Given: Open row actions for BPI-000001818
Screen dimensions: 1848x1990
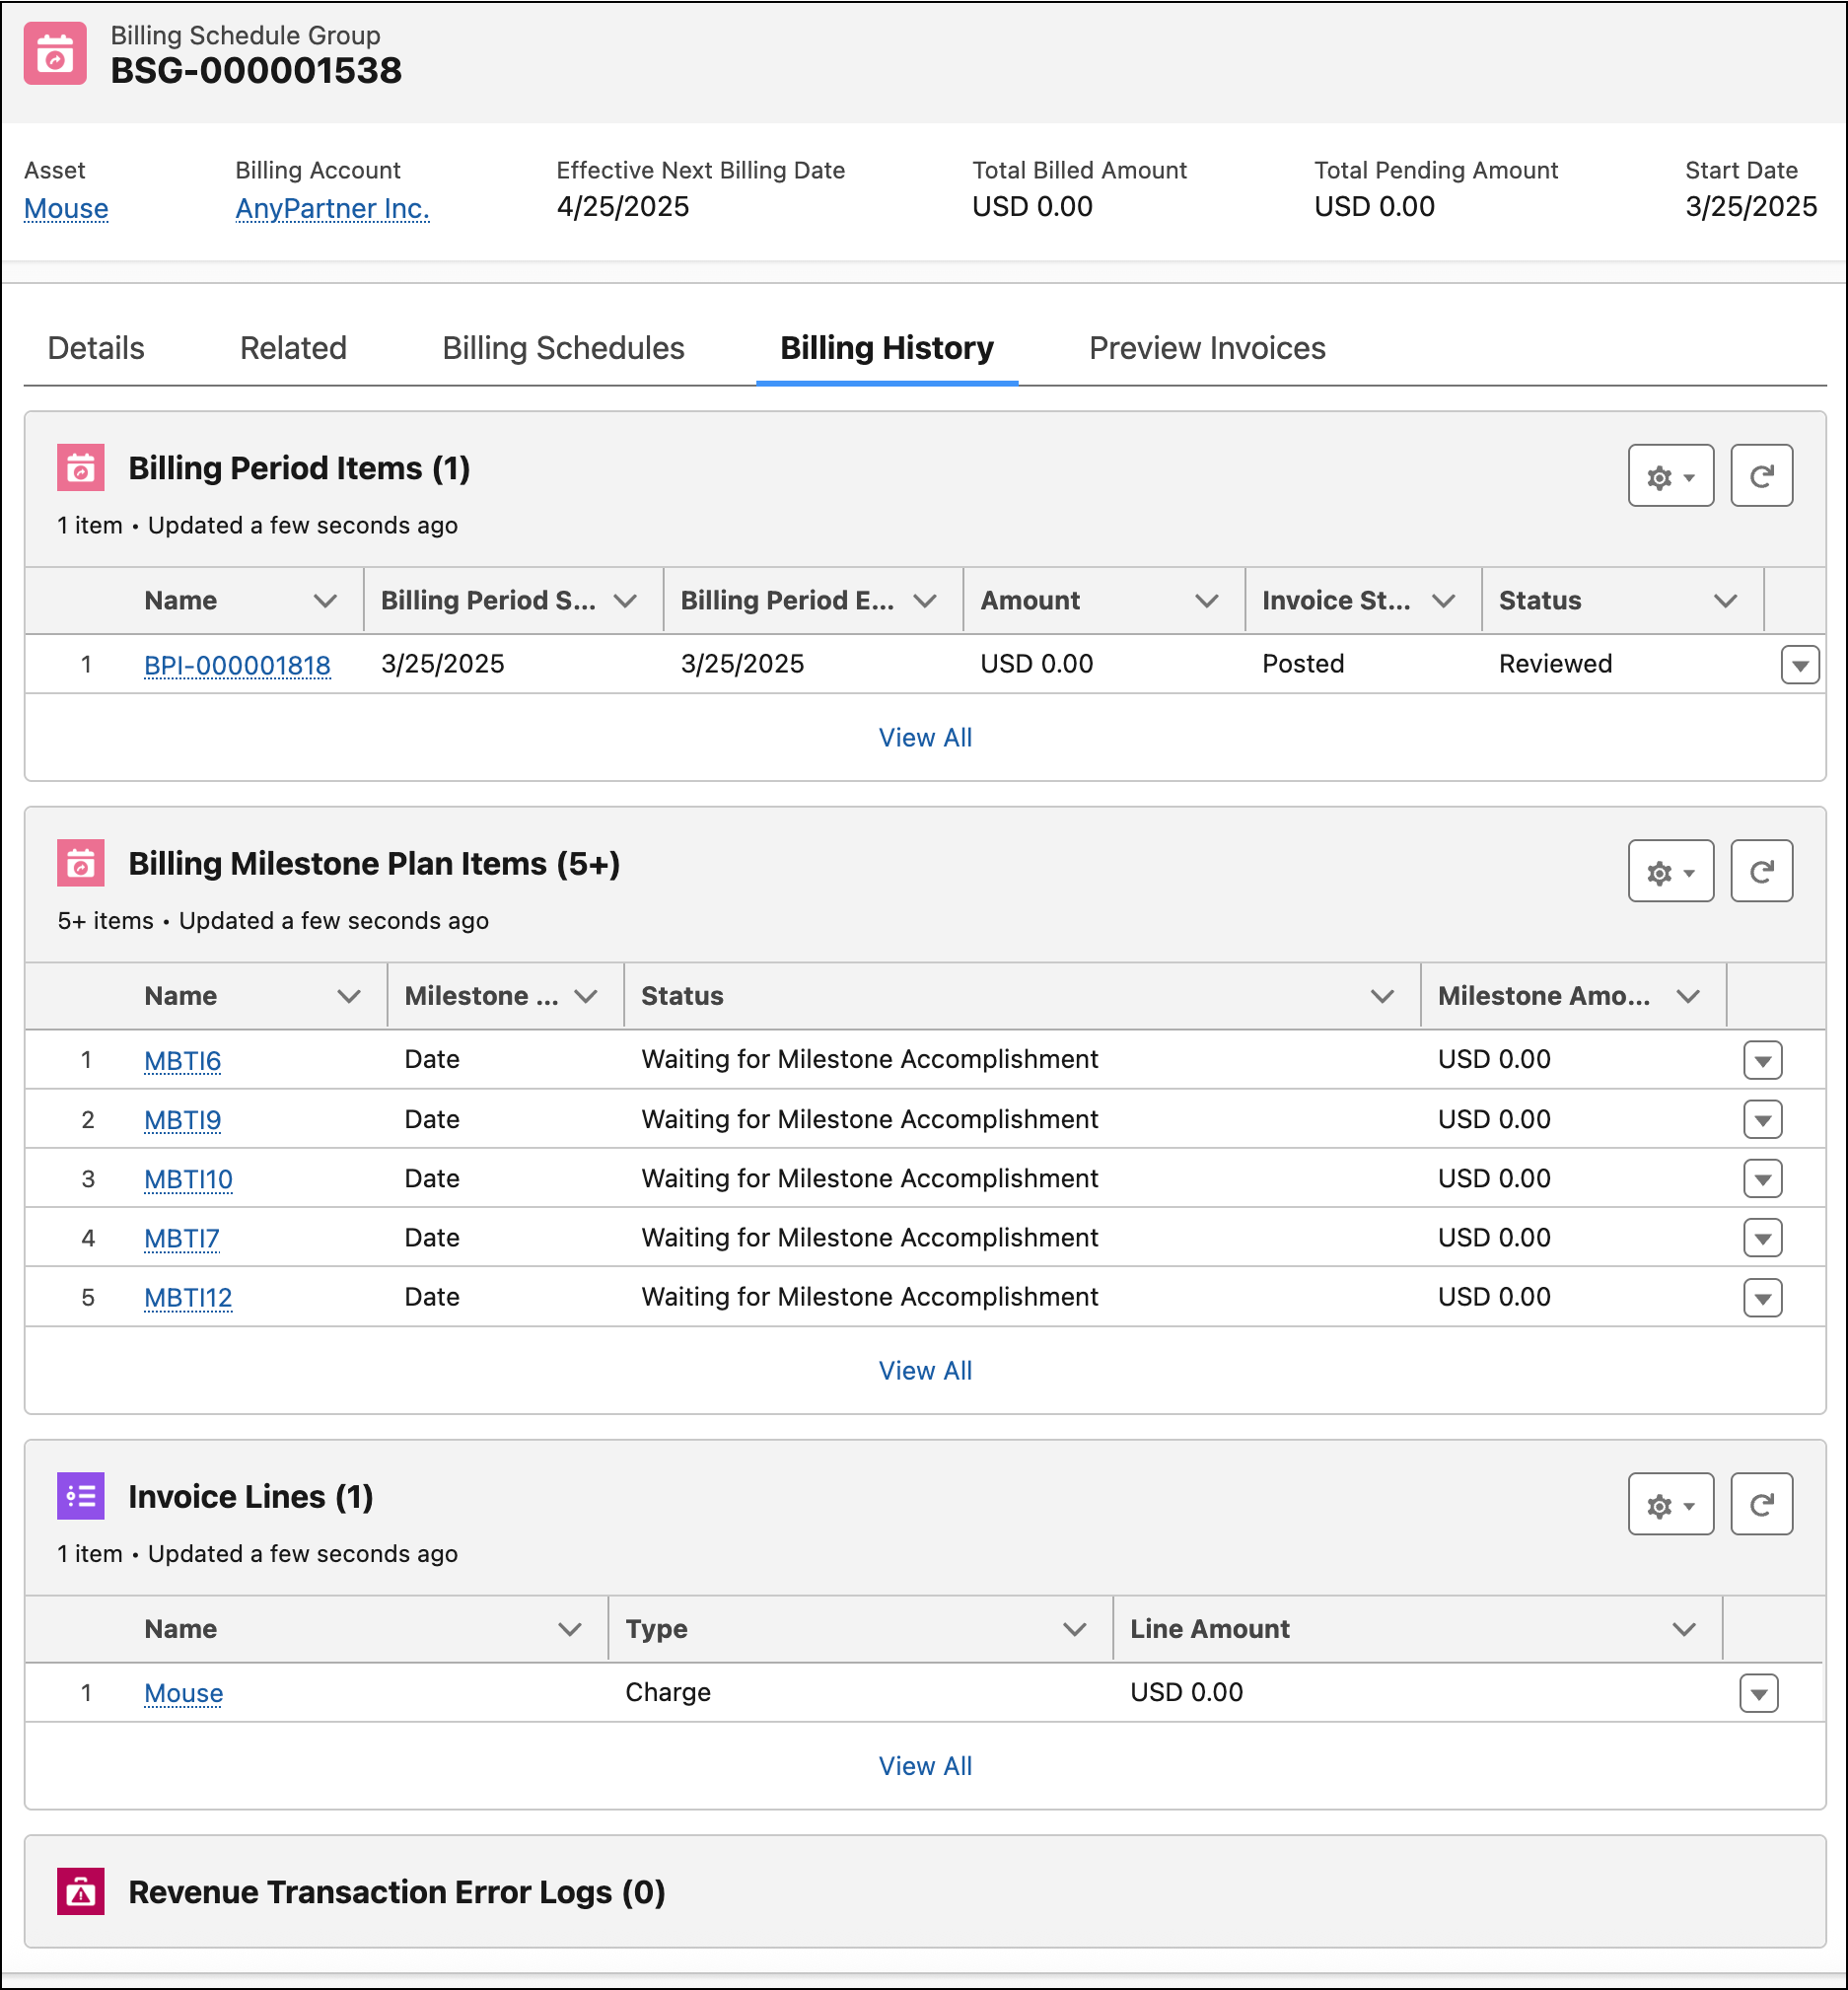Looking at the screenshot, I should (x=1799, y=665).
